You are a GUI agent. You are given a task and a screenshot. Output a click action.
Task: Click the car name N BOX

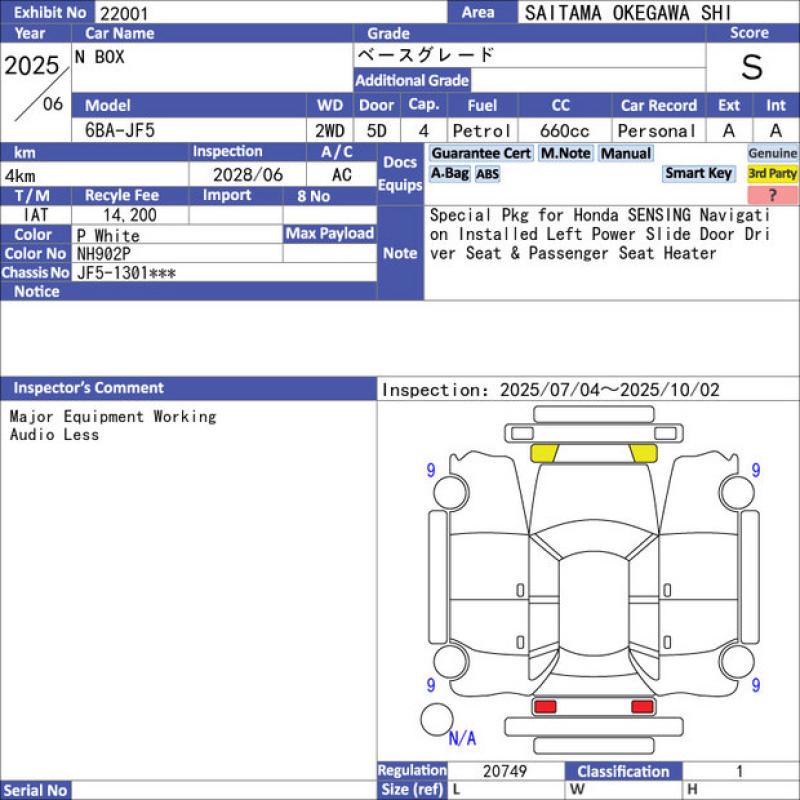point(99,57)
